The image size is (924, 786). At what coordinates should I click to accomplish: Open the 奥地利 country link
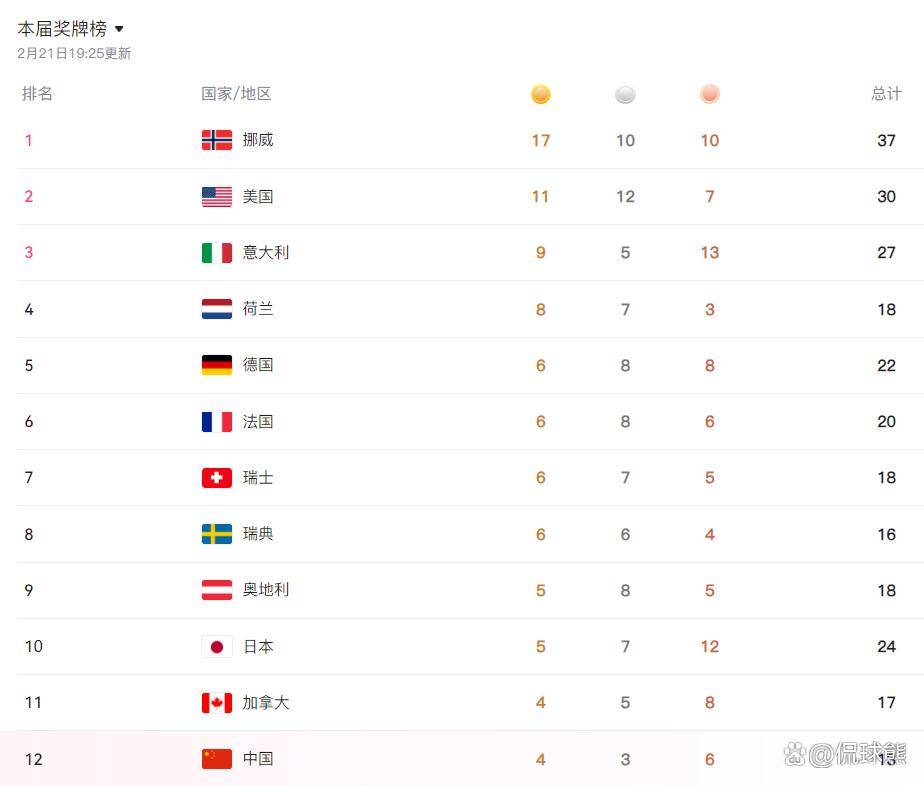(266, 590)
